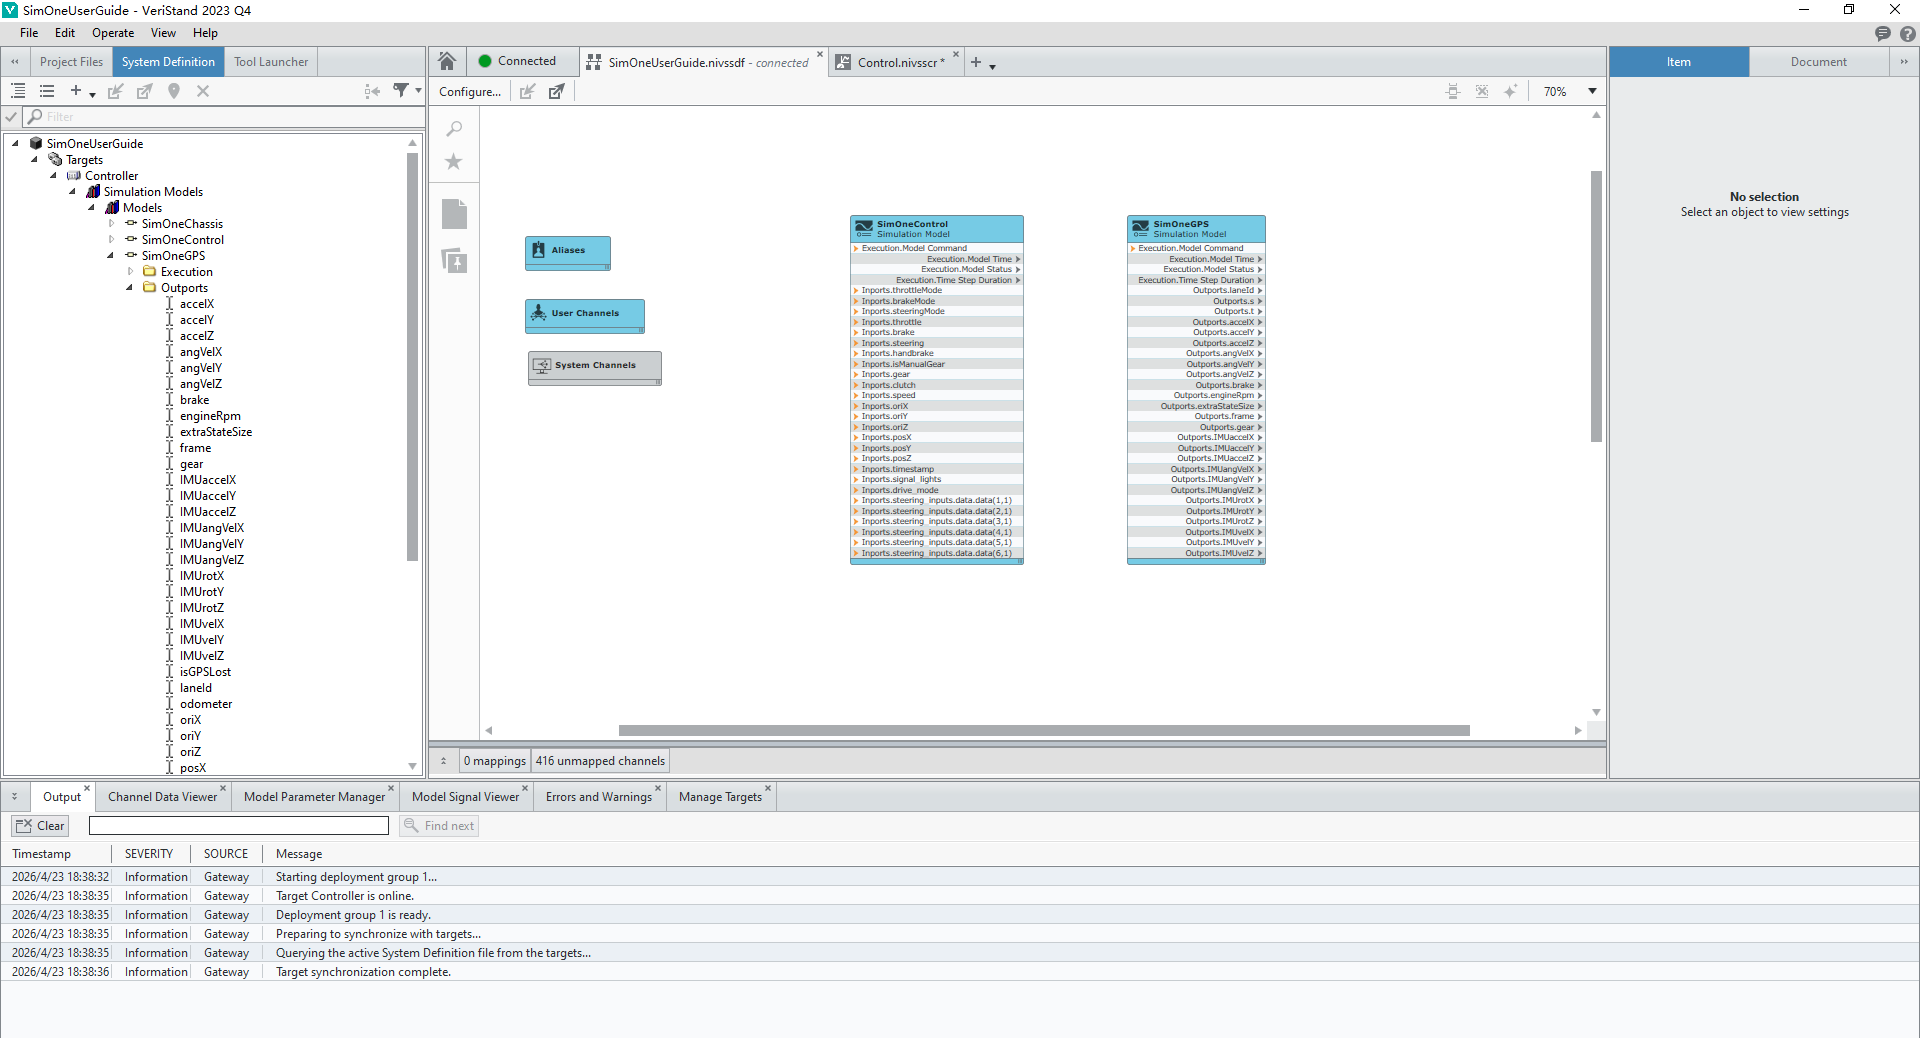The width and height of the screenshot is (1920, 1038).
Task: Open the filter options dropdown arrow
Action: [418, 91]
